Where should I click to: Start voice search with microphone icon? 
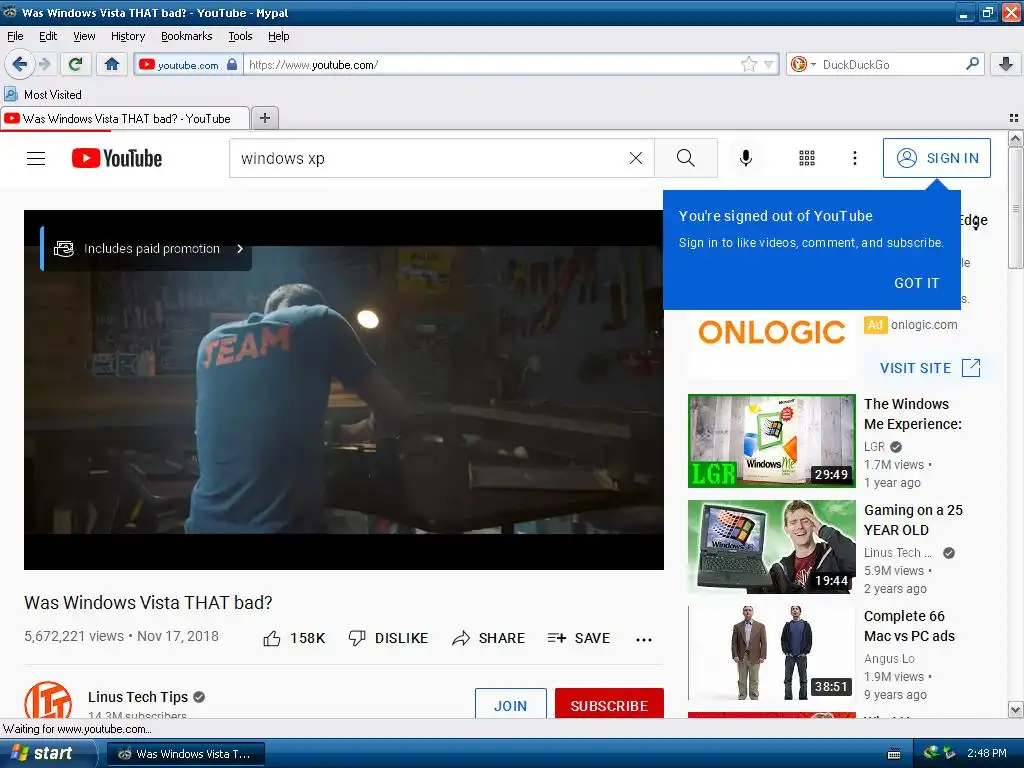746,158
